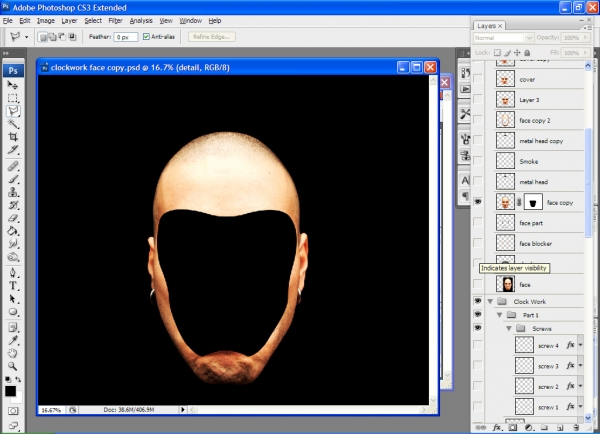Open the Analysis menu
This screenshot has width=600, height=434.
(141, 21)
